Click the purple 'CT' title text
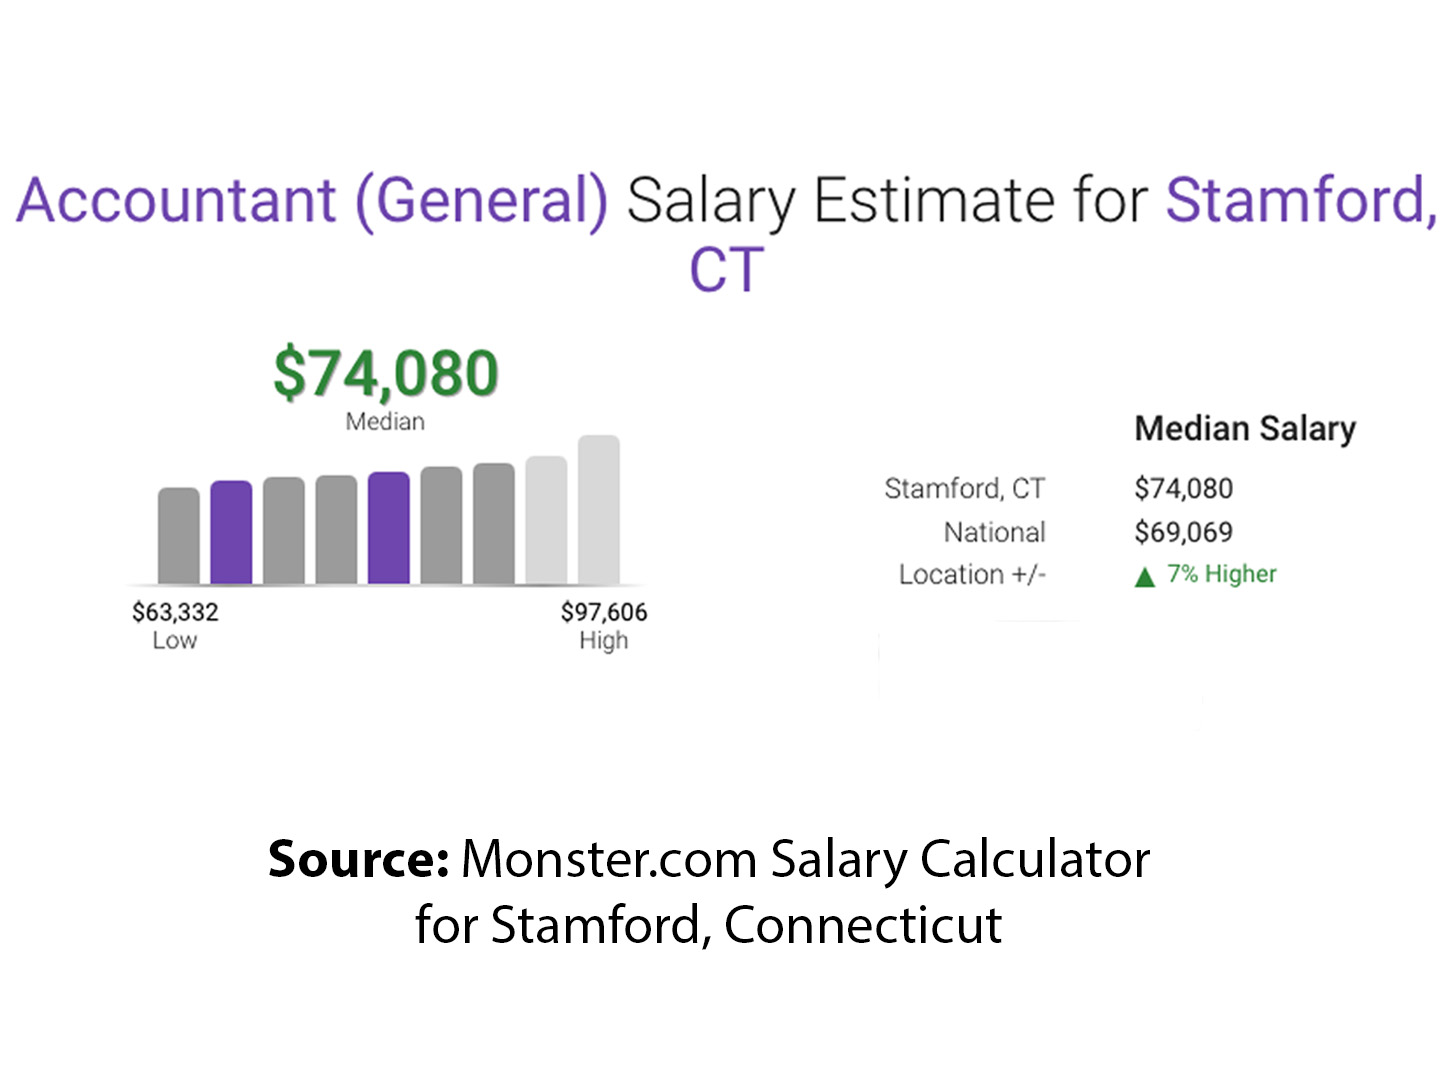This screenshot has width=1440, height=1080. (726, 270)
